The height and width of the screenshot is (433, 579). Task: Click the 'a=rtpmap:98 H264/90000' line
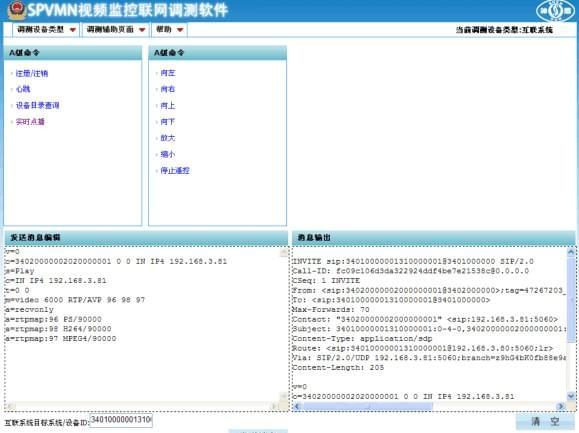58,329
